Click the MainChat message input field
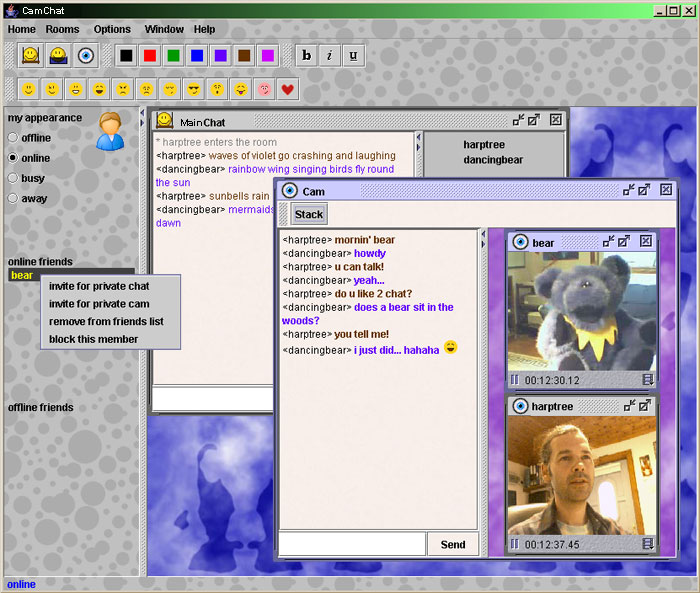Image resolution: width=700 pixels, height=593 pixels. pyautogui.click(x=212, y=398)
